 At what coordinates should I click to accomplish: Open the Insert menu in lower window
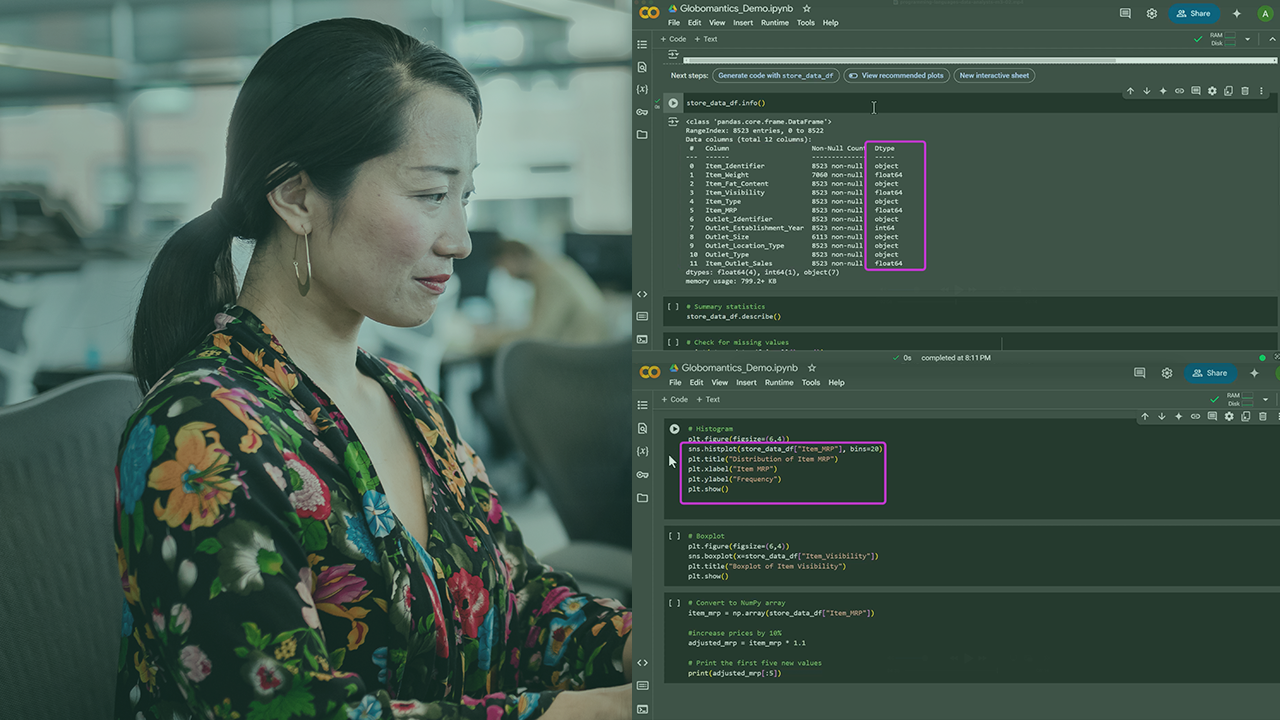746,382
